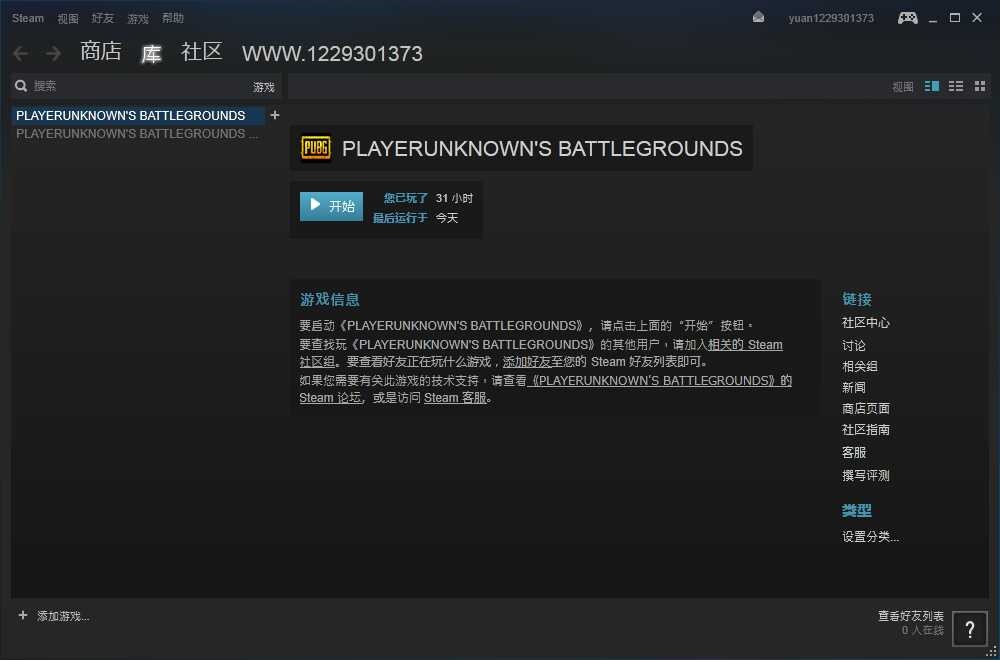The image size is (1000, 660).
Task: Click the PUBG game logo icon
Action: pos(316,148)
